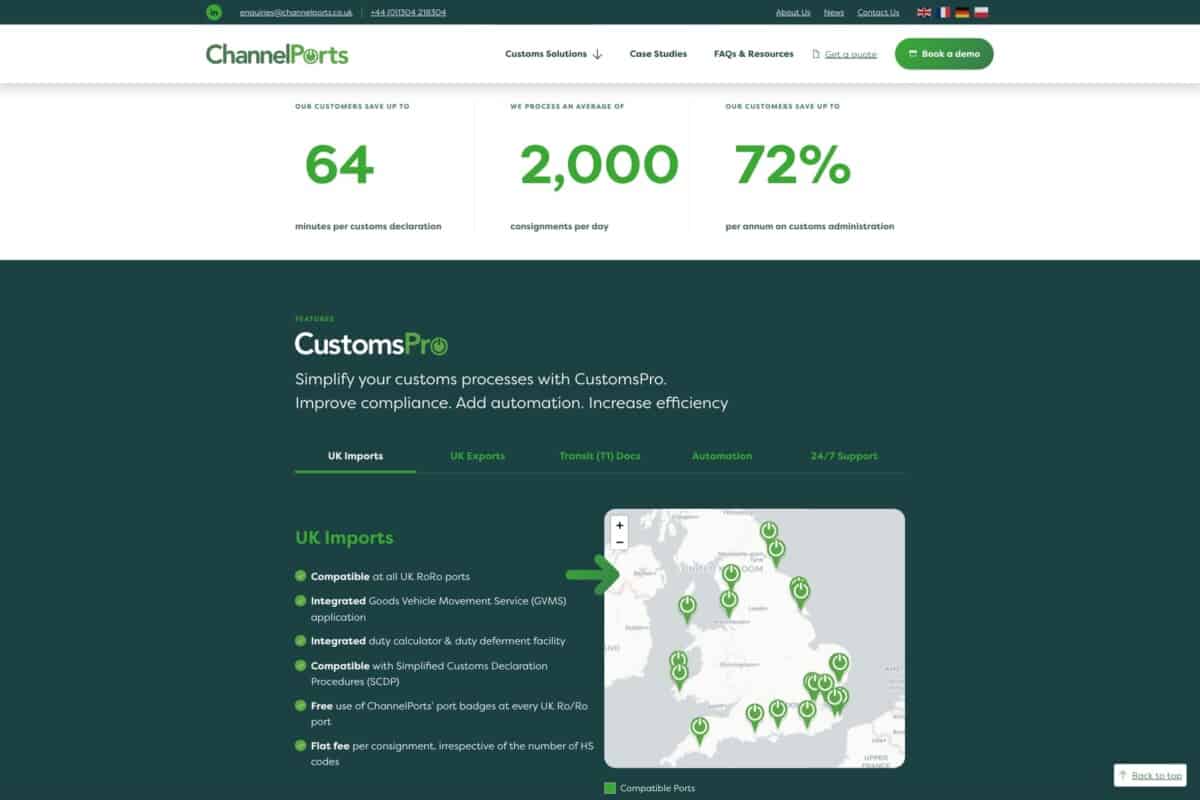Expand the Customs Solutions dropdown
Image resolution: width=1200 pixels, height=800 pixels.
click(554, 54)
